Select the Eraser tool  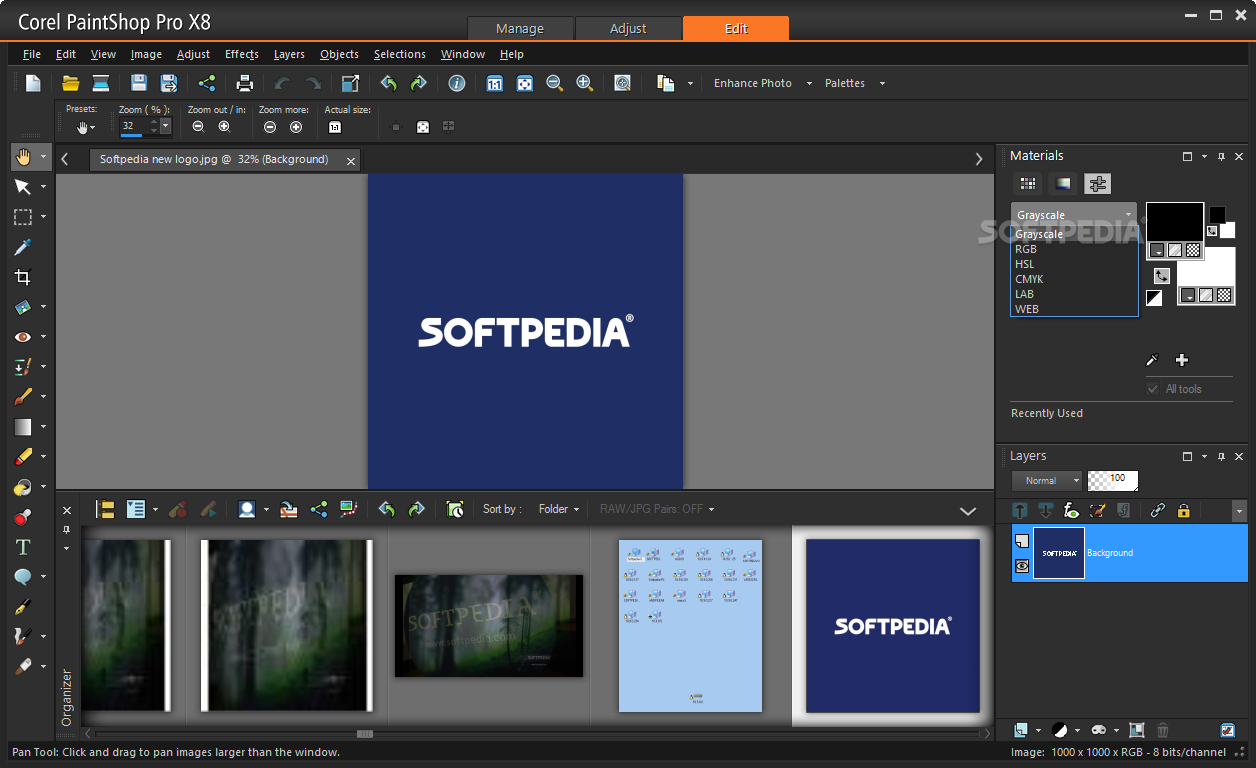tap(23, 457)
